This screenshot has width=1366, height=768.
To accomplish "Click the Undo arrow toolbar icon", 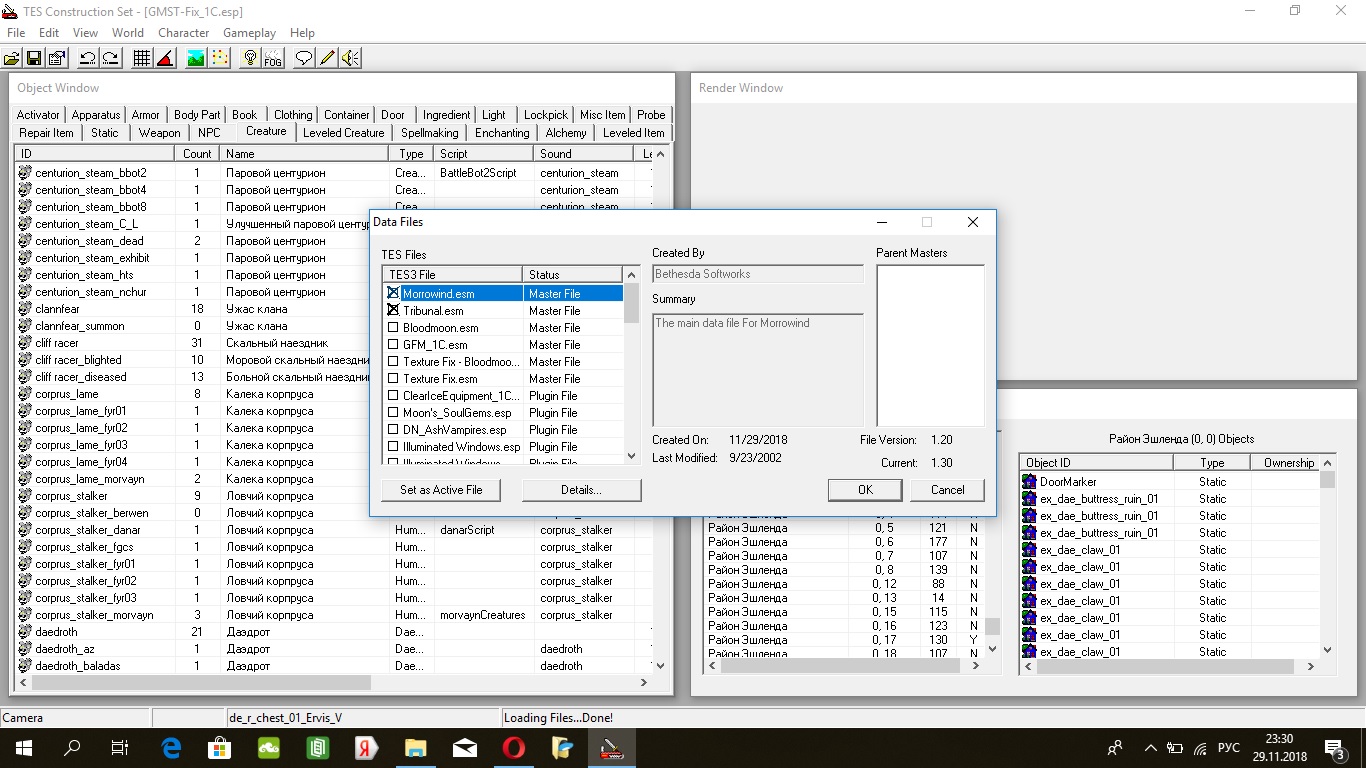I will pyautogui.click(x=88, y=58).
